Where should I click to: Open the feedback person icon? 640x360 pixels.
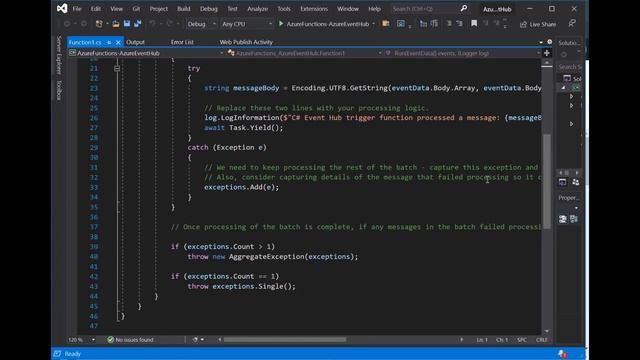click(572, 24)
